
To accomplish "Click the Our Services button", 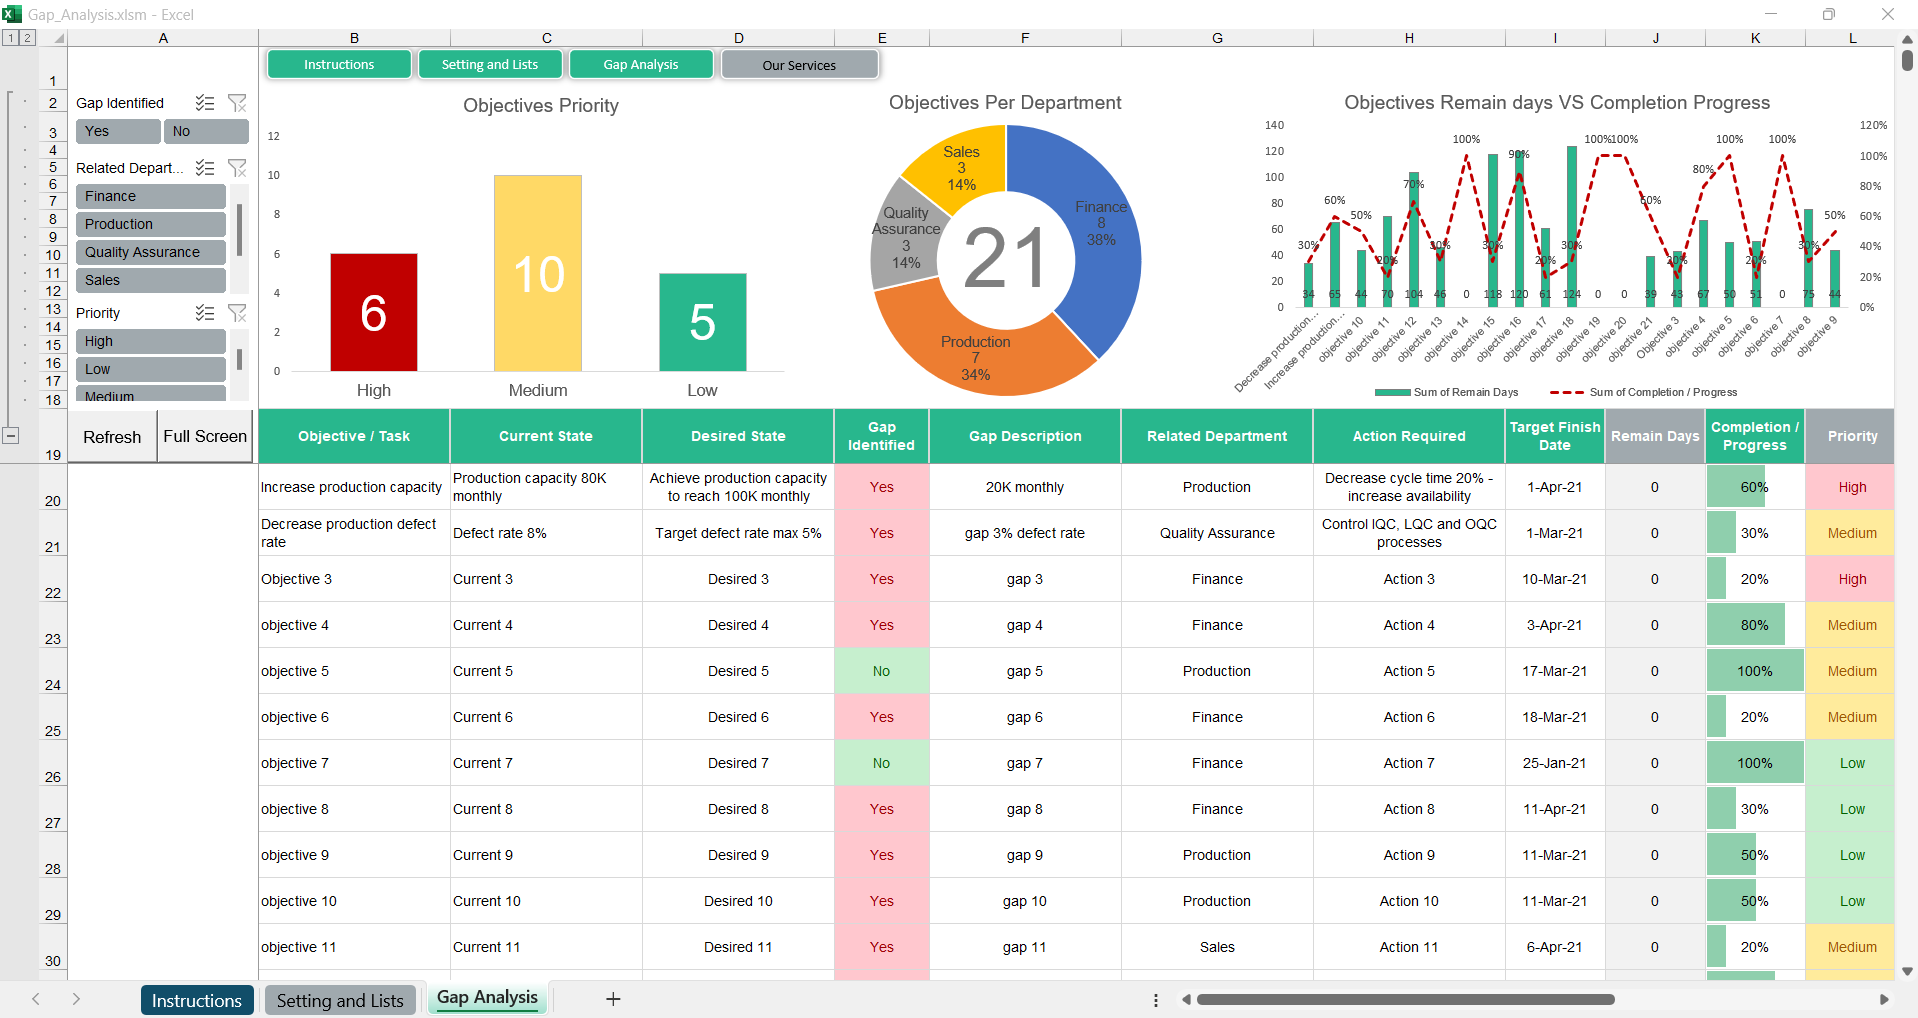I will tap(799, 65).
